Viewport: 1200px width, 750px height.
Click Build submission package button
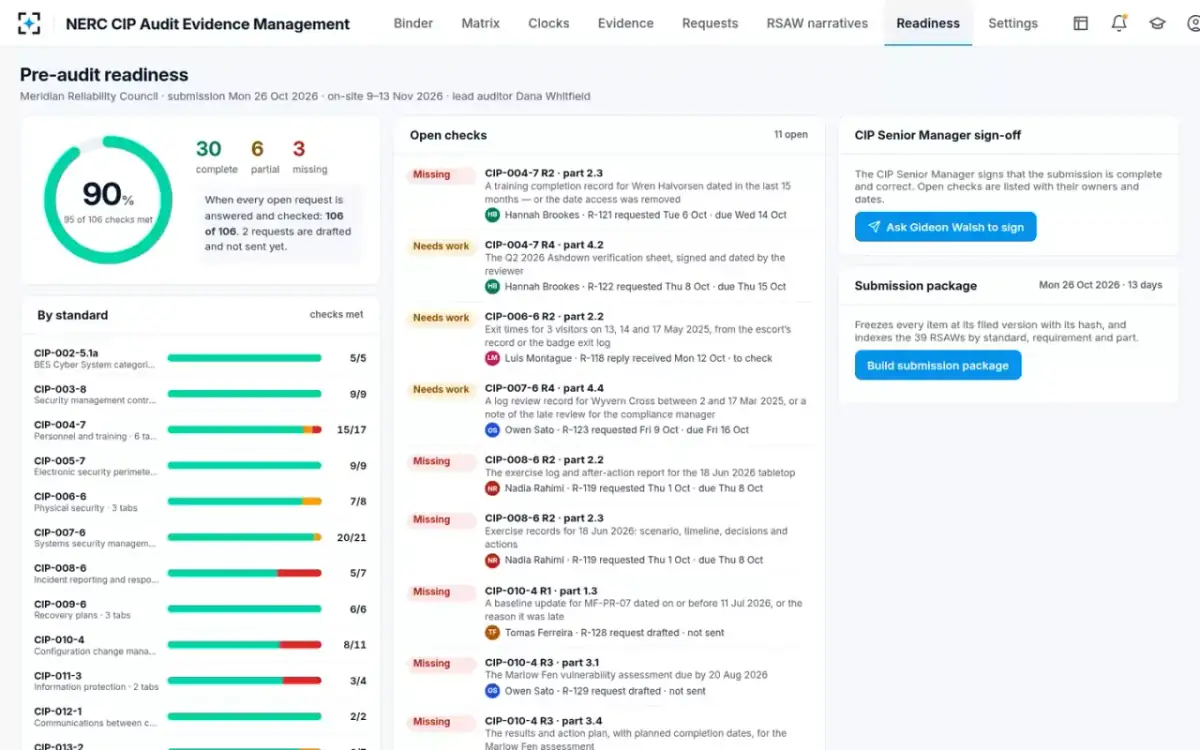pos(938,366)
